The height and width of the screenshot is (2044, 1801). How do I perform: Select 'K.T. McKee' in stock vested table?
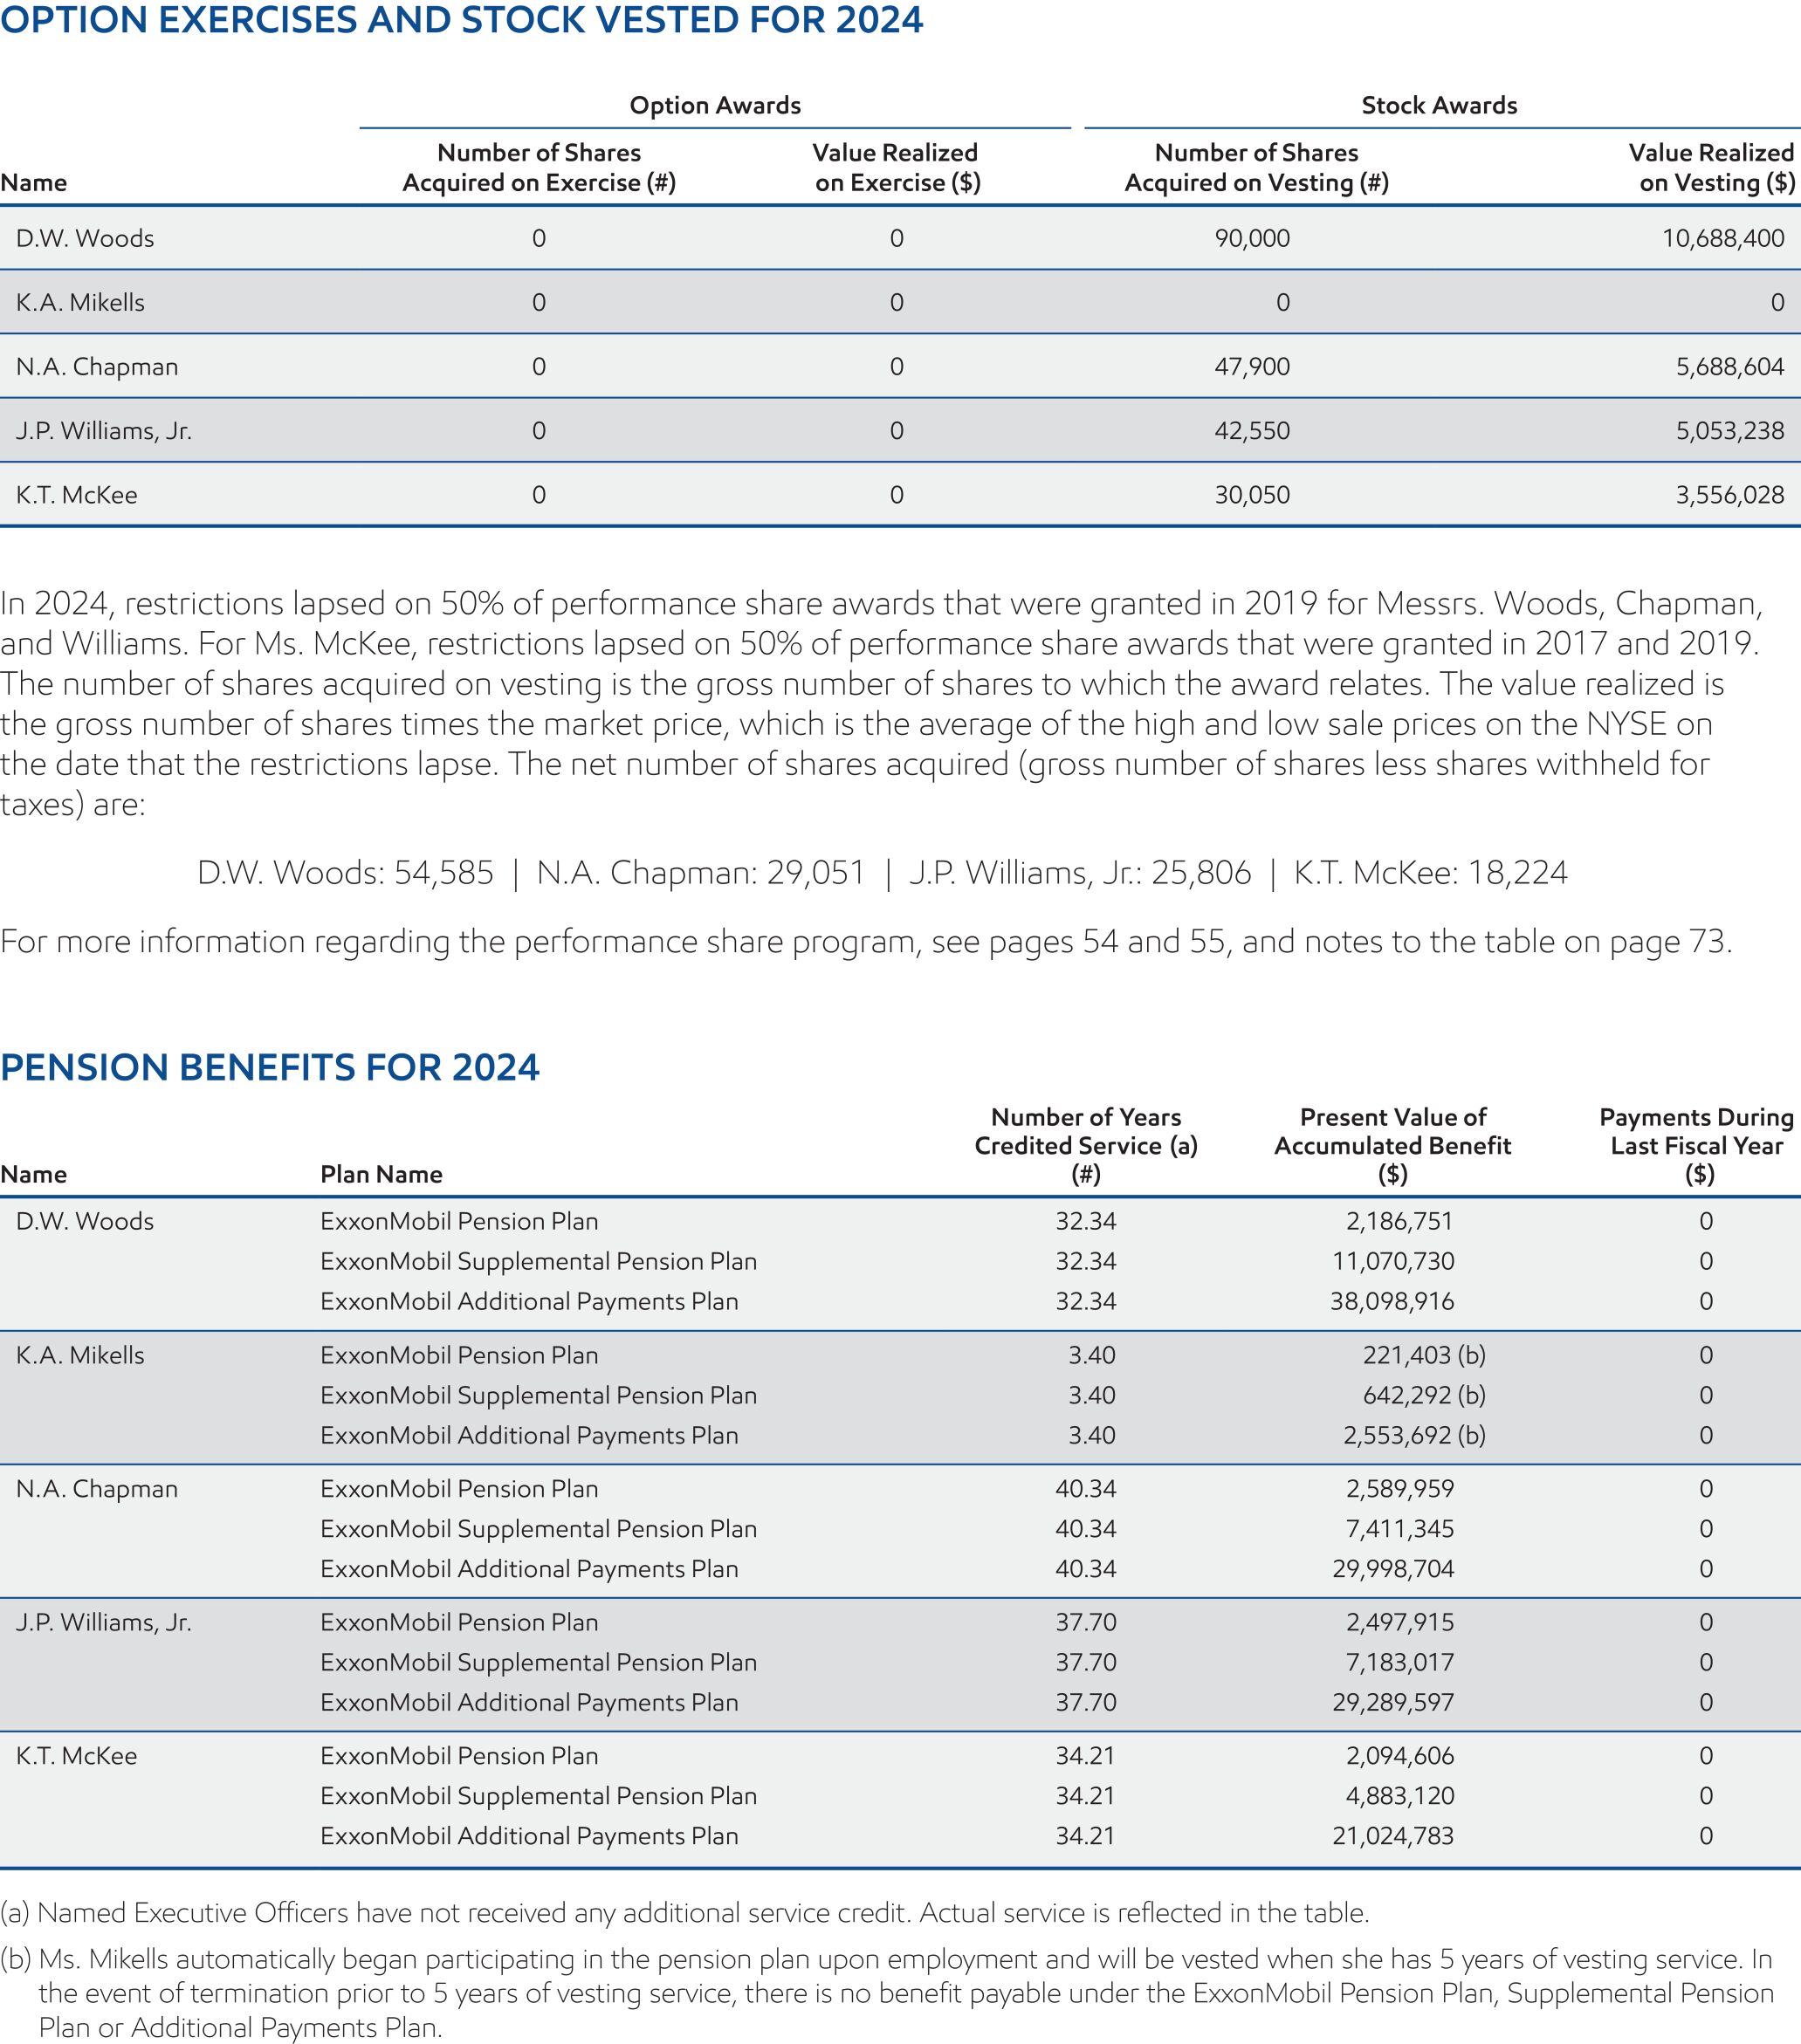coord(76,494)
